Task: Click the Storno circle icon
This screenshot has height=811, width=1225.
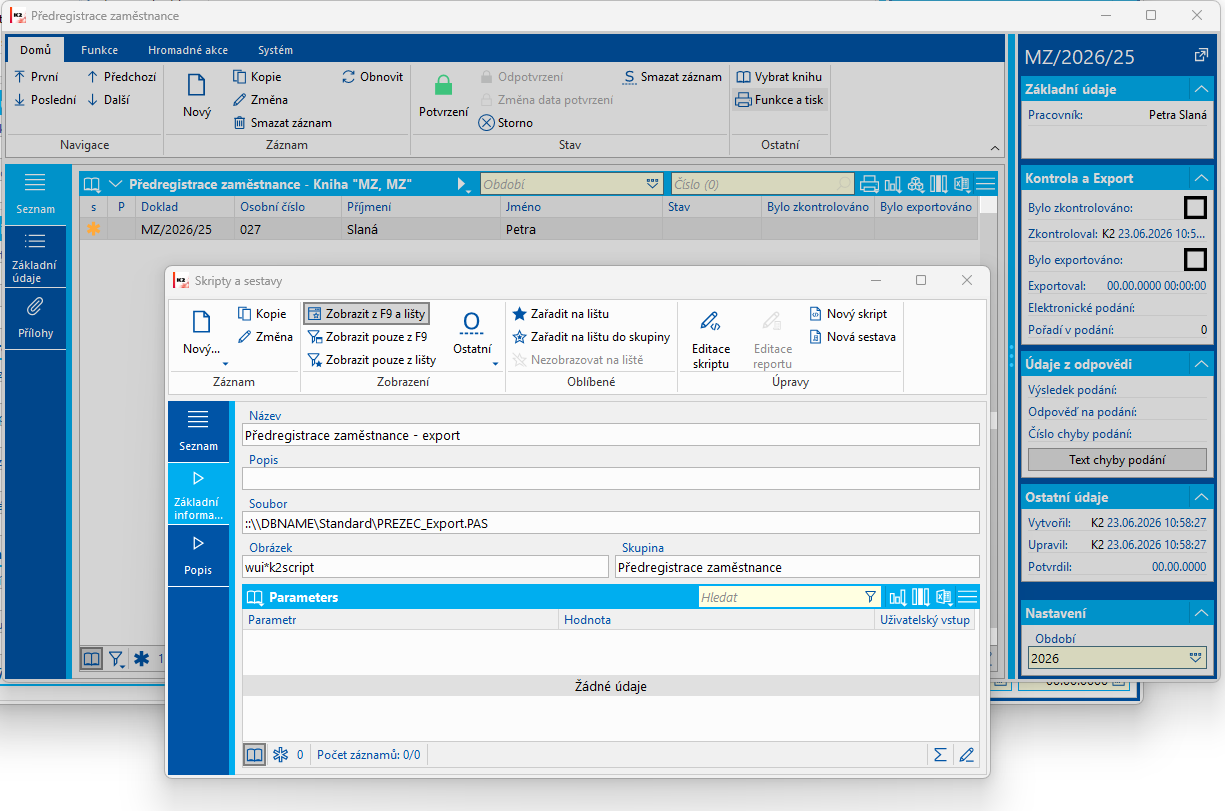Action: pyautogui.click(x=486, y=123)
